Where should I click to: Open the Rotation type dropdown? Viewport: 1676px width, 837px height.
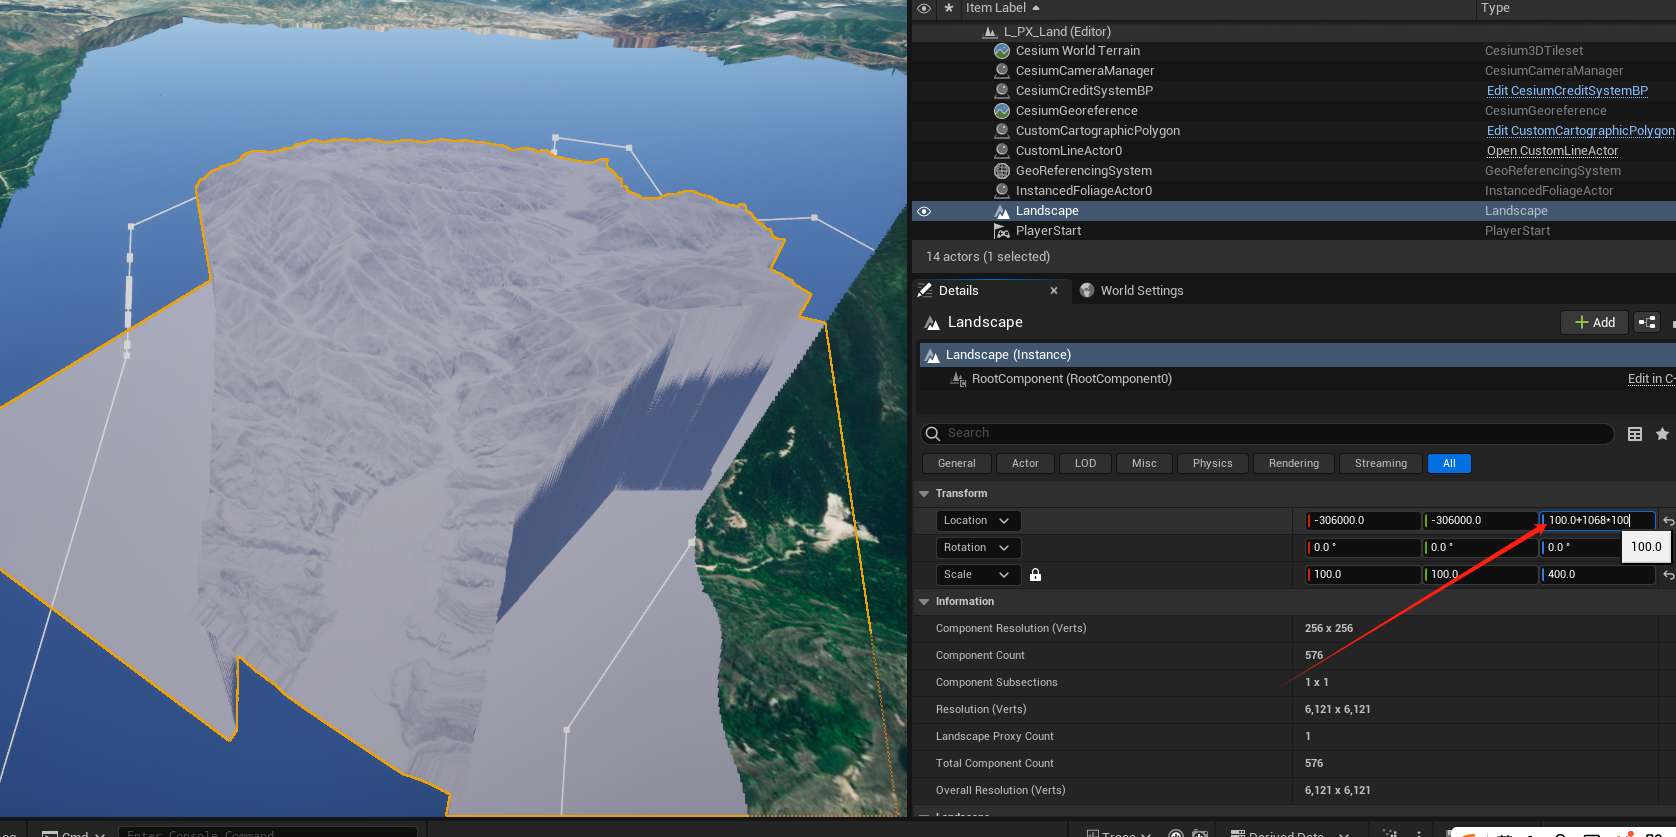tap(977, 548)
